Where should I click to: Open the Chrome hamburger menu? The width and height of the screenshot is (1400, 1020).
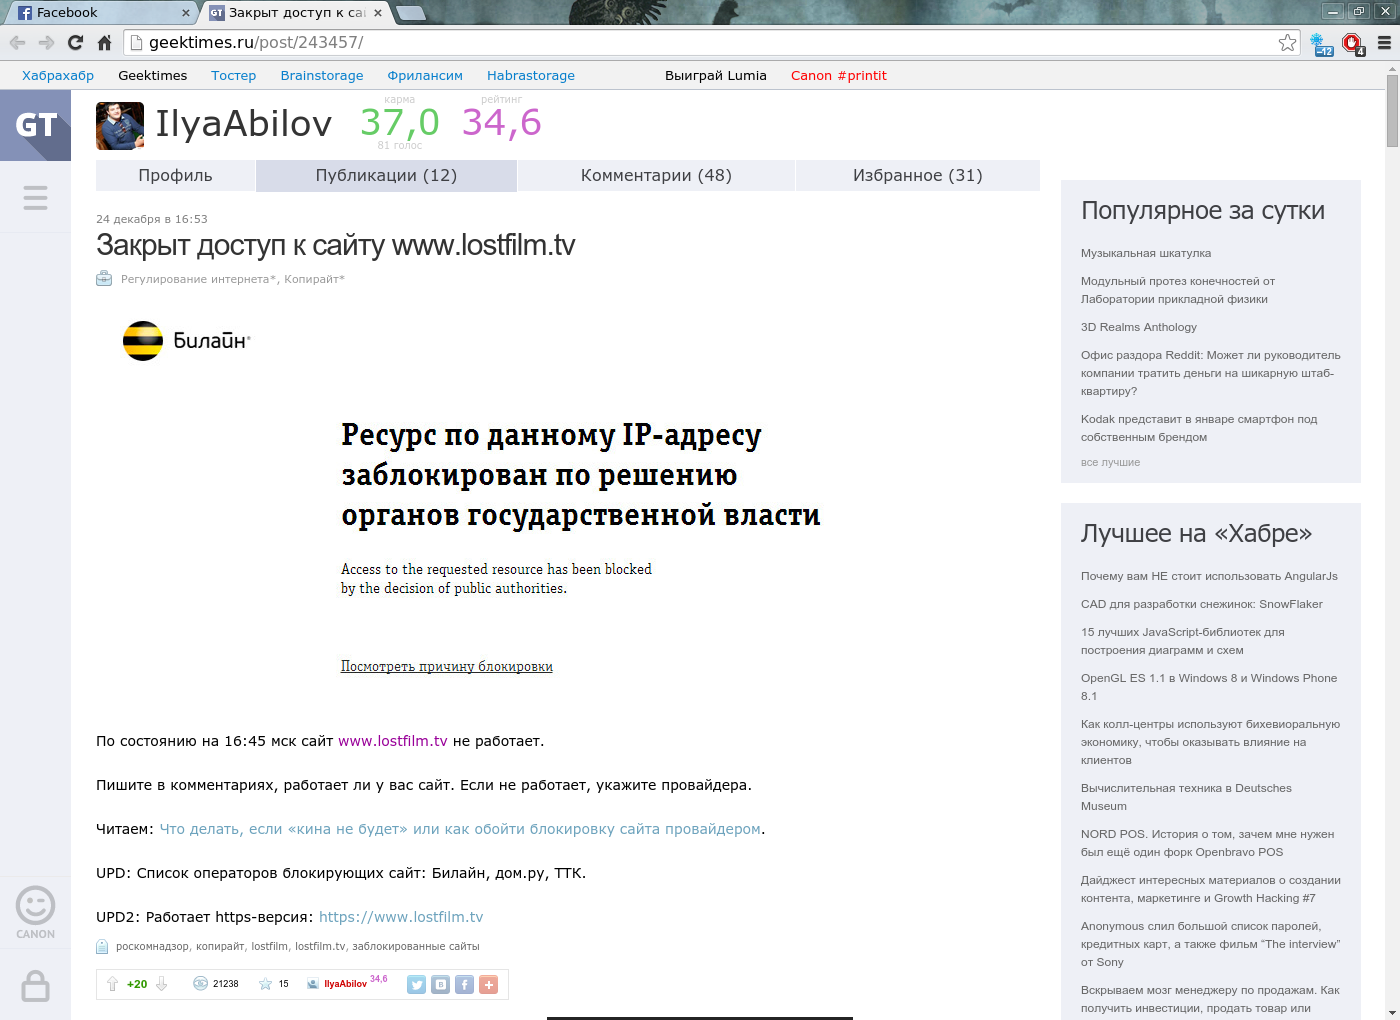[1384, 43]
